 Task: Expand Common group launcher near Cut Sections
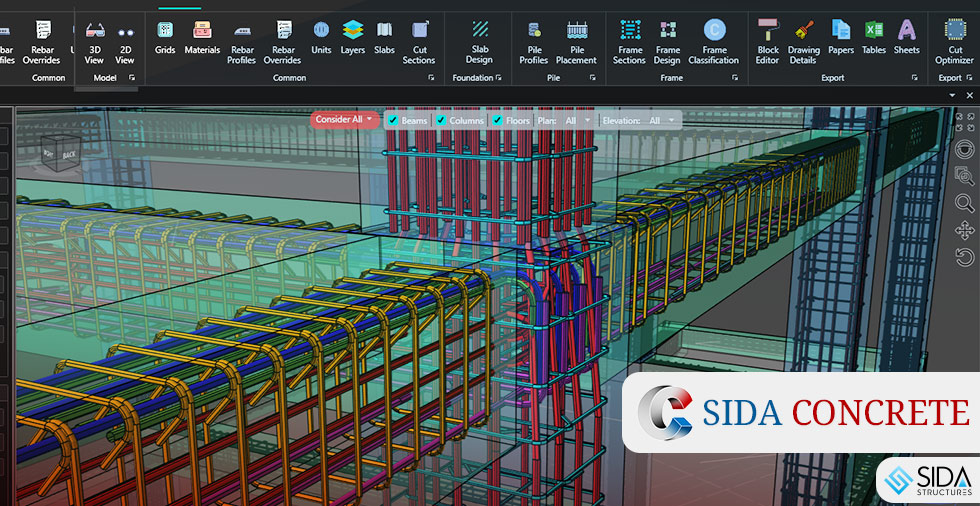tap(431, 77)
